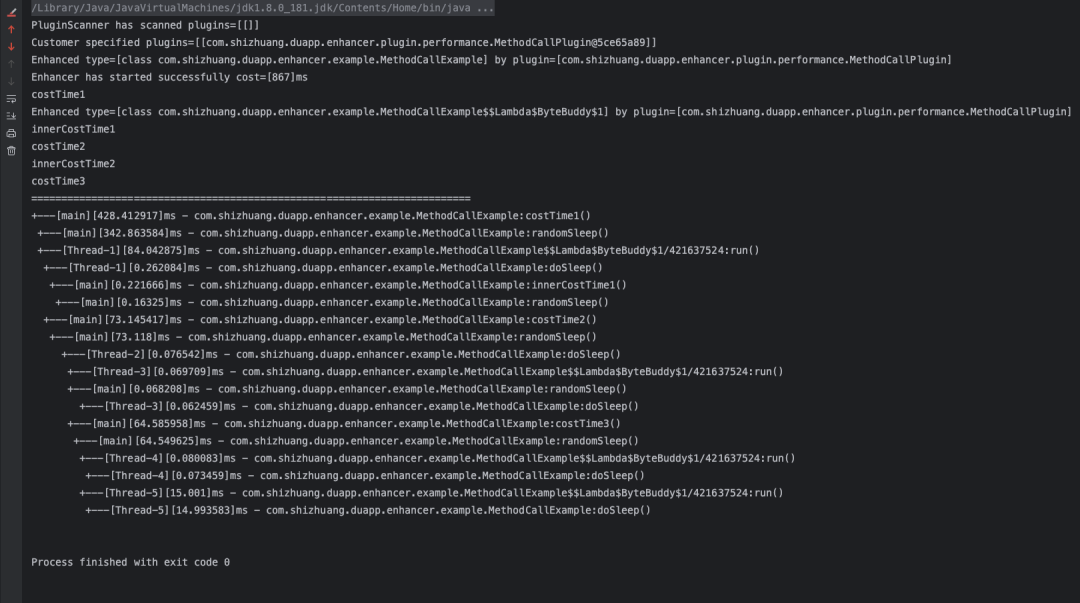Click the red pencil icon in console gutter
The width and height of the screenshot is (1080, 603).
coord(11,13)
